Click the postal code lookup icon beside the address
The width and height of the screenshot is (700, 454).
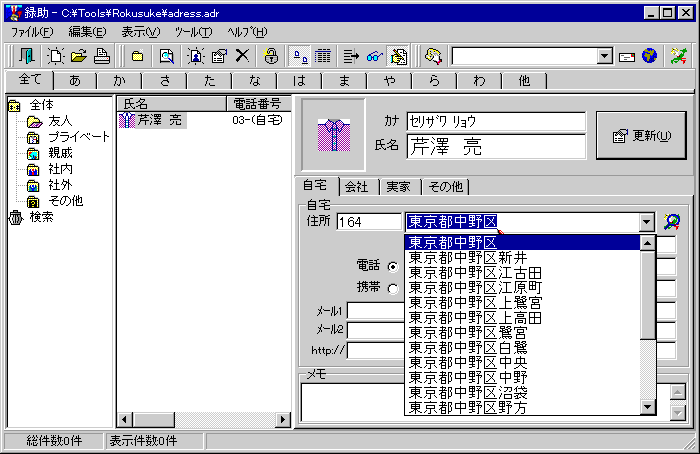tap(672, 222)
